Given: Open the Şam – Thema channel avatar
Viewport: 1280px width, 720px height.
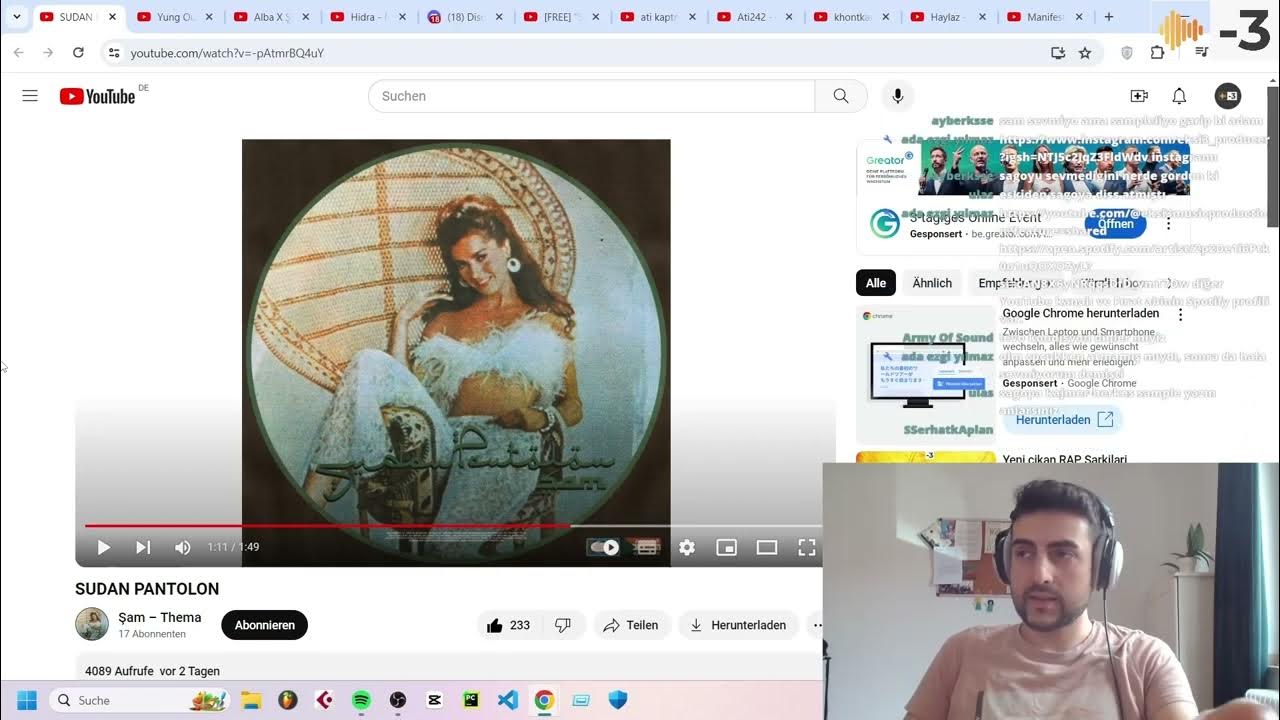Looking at the screenshot, I should pos(92,624).
